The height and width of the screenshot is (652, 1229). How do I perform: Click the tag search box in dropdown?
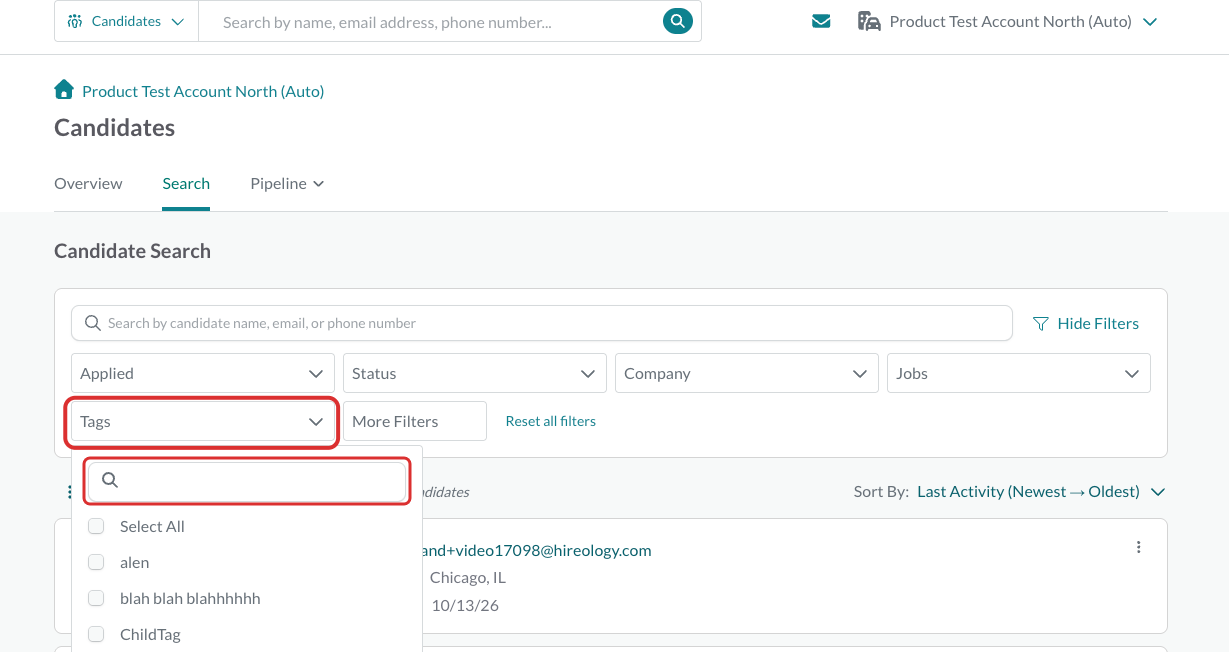pos(247,480)
